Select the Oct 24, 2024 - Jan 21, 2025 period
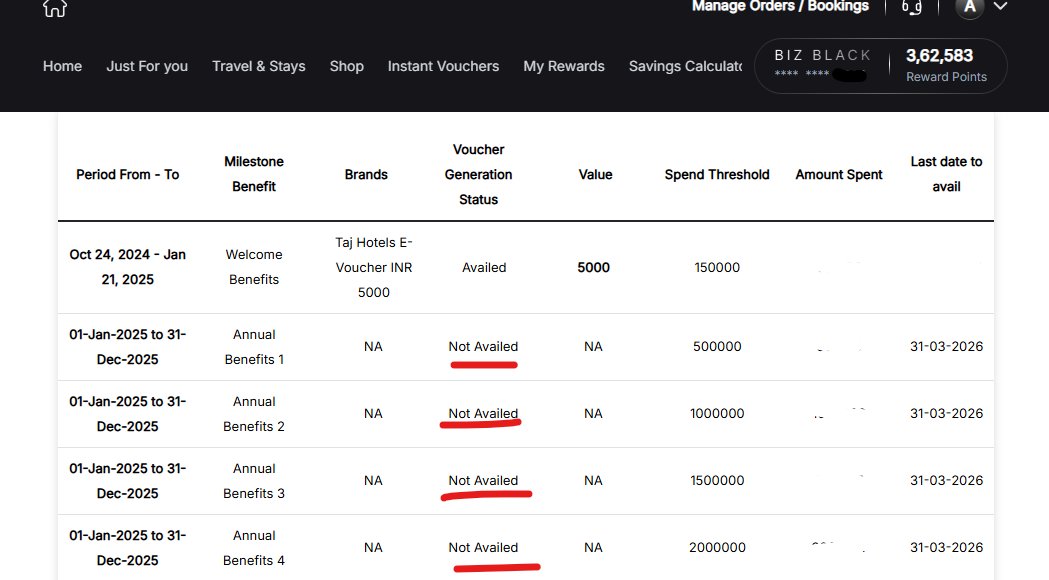1049x580 pixels. pos(128,267)
